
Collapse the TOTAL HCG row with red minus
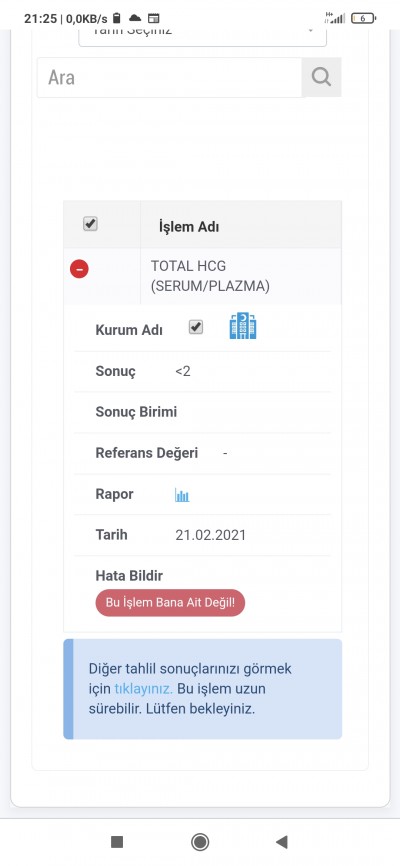(x=79, y=269)
